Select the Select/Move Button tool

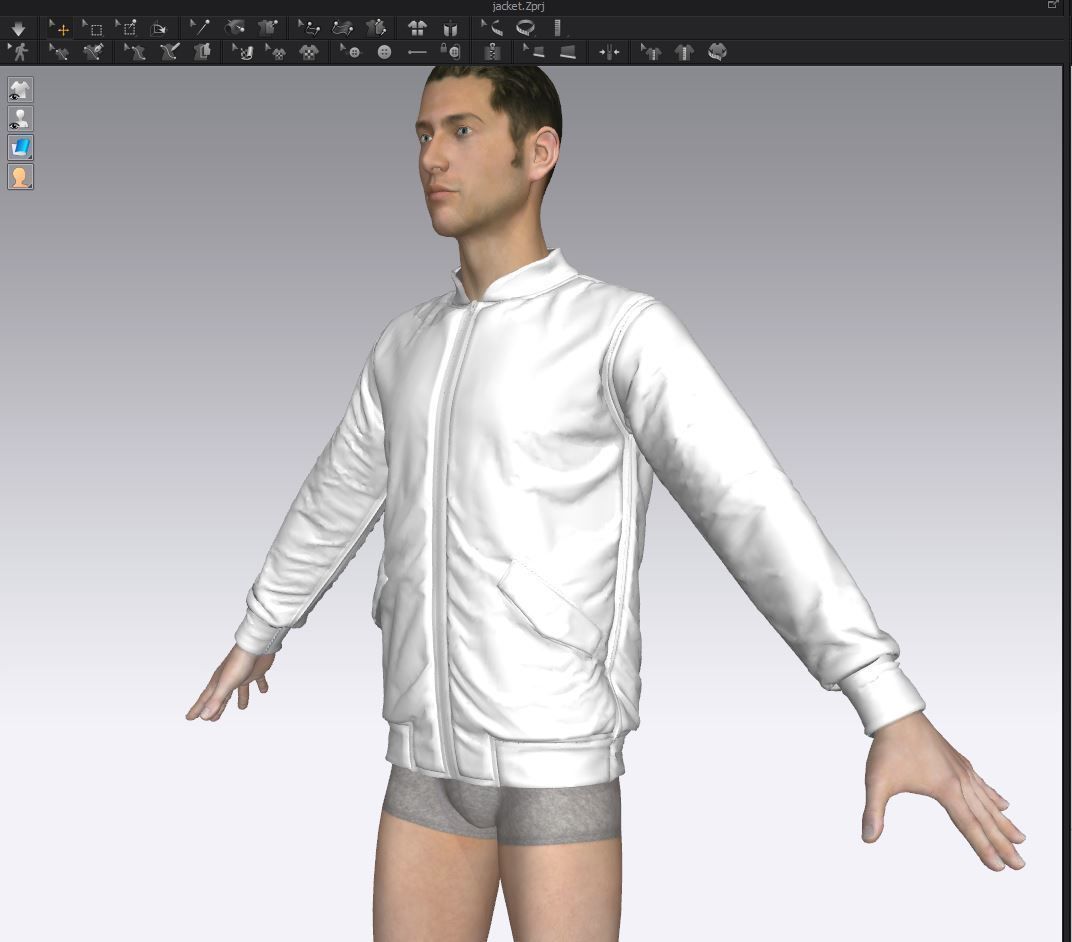351,52
